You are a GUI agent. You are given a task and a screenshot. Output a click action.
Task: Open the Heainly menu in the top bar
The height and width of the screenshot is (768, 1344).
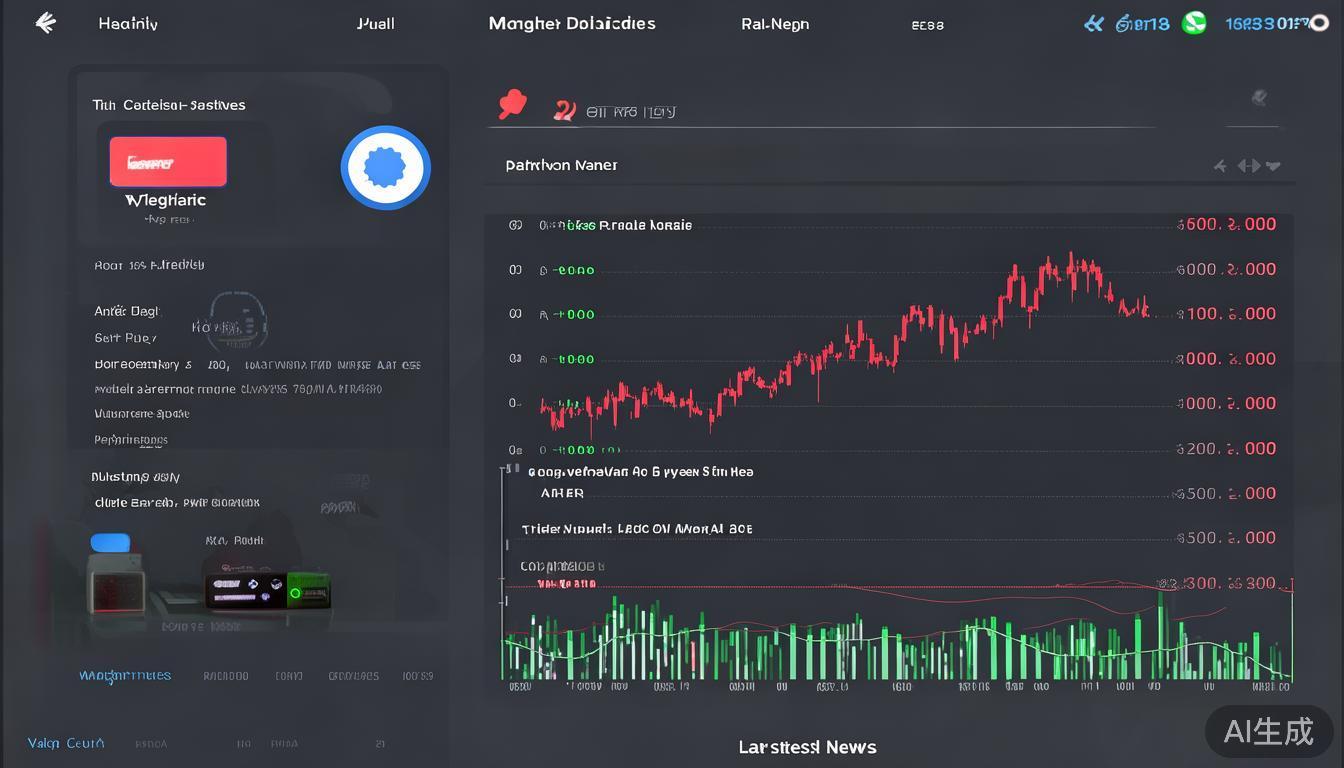[x=128, y=23]
